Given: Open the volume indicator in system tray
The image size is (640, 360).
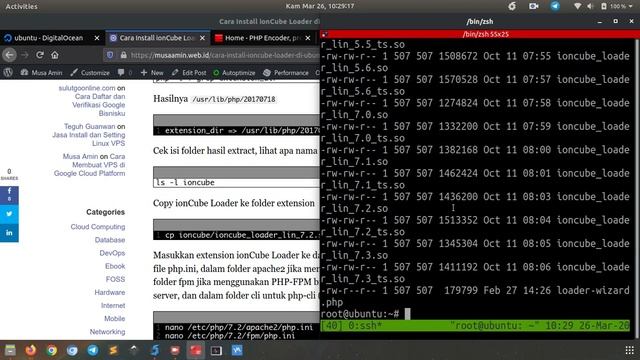Looking at the screenshot, I should [x=590, y=6].
